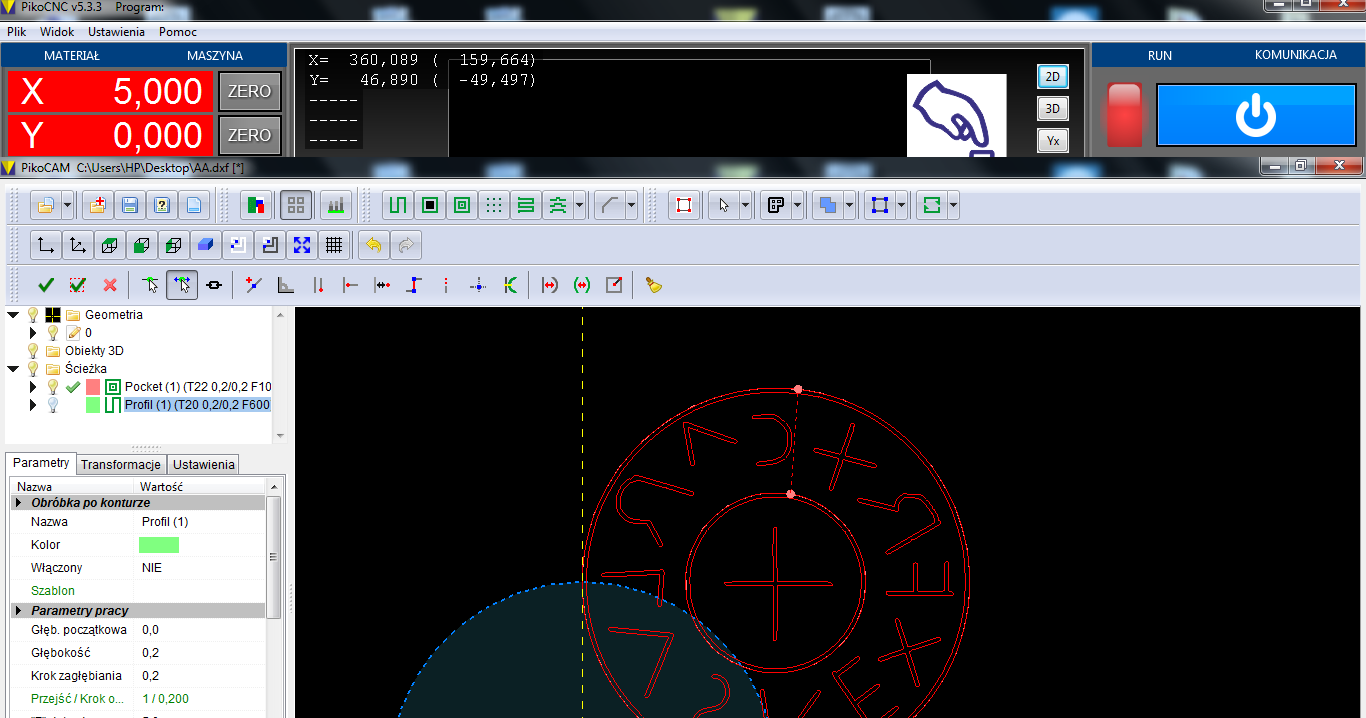Click the yellow-green K-shaped tool icon

coord(510,285)
